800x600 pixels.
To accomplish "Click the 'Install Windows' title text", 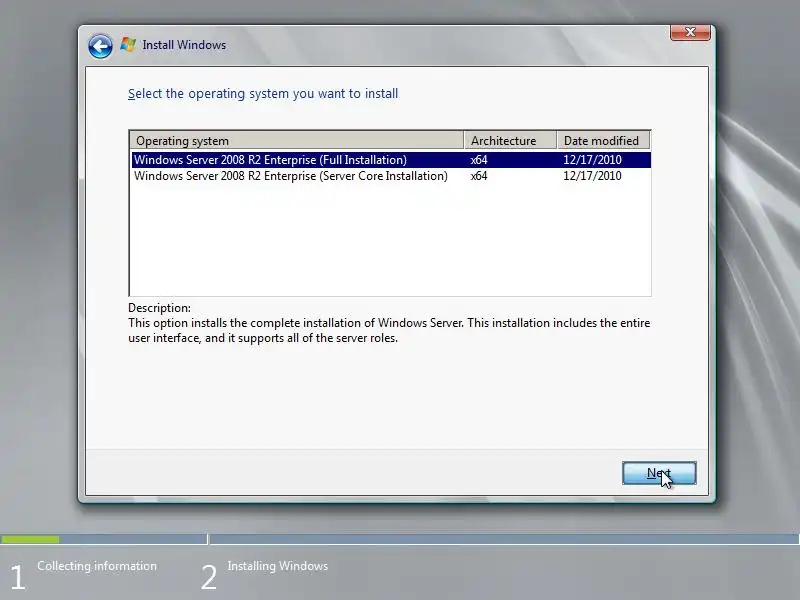I will [x=184, y=45].
